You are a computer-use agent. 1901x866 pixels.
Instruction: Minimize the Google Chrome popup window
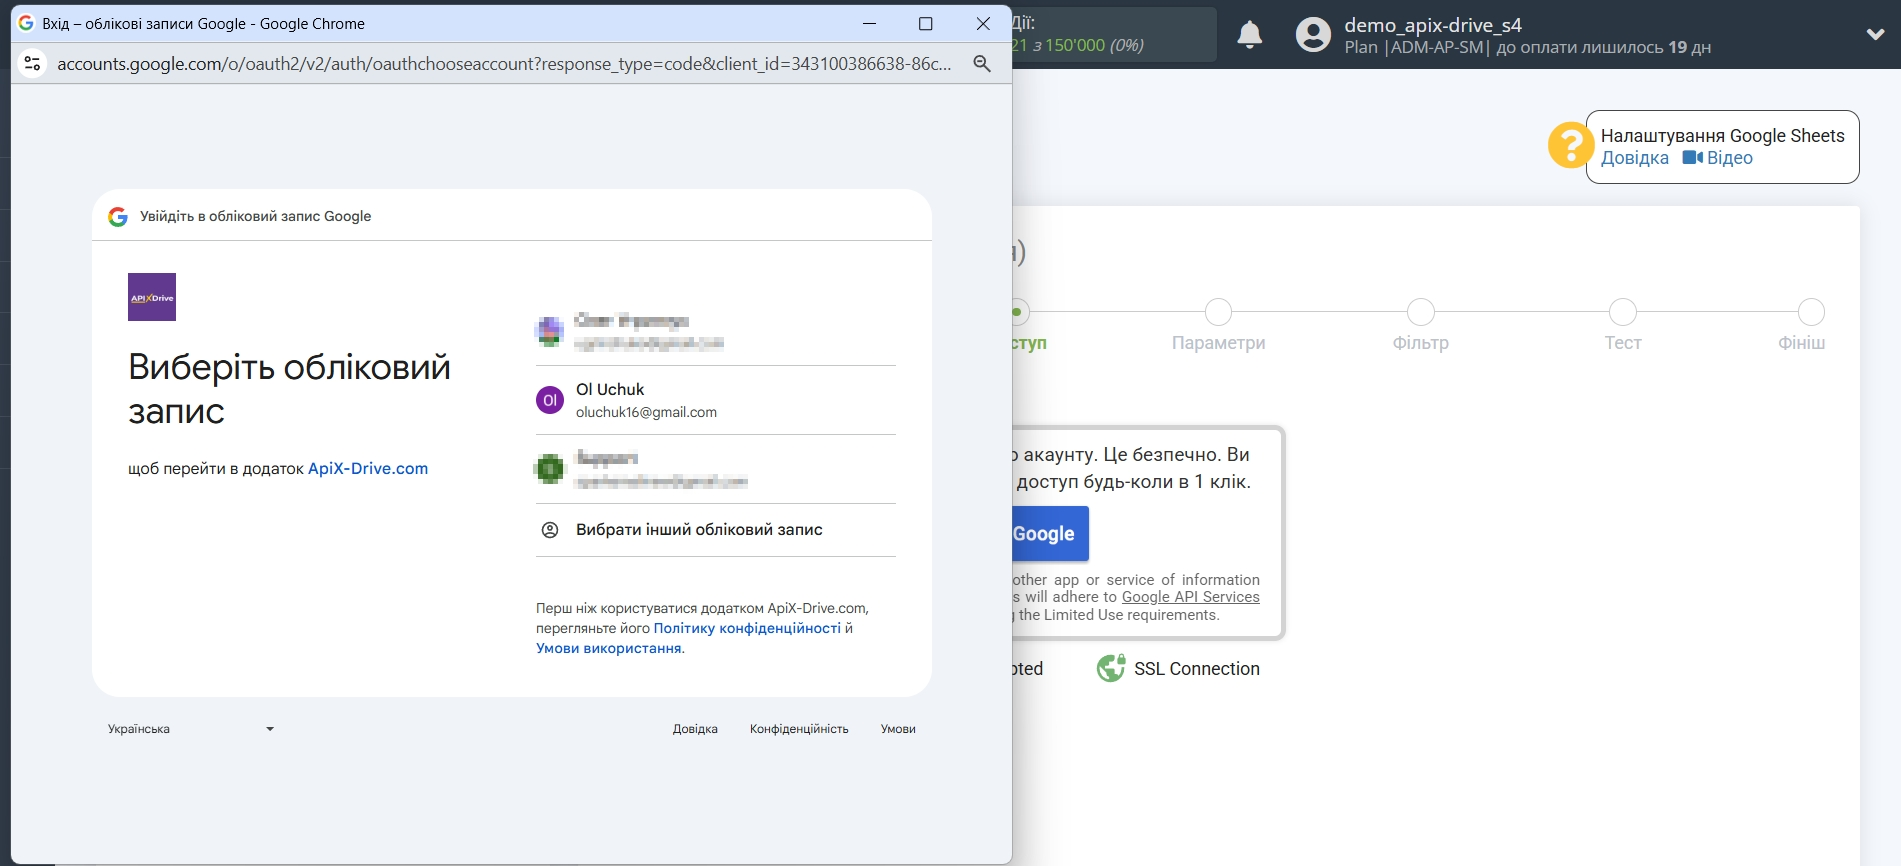pyautogui.click(x=869, y=23)
